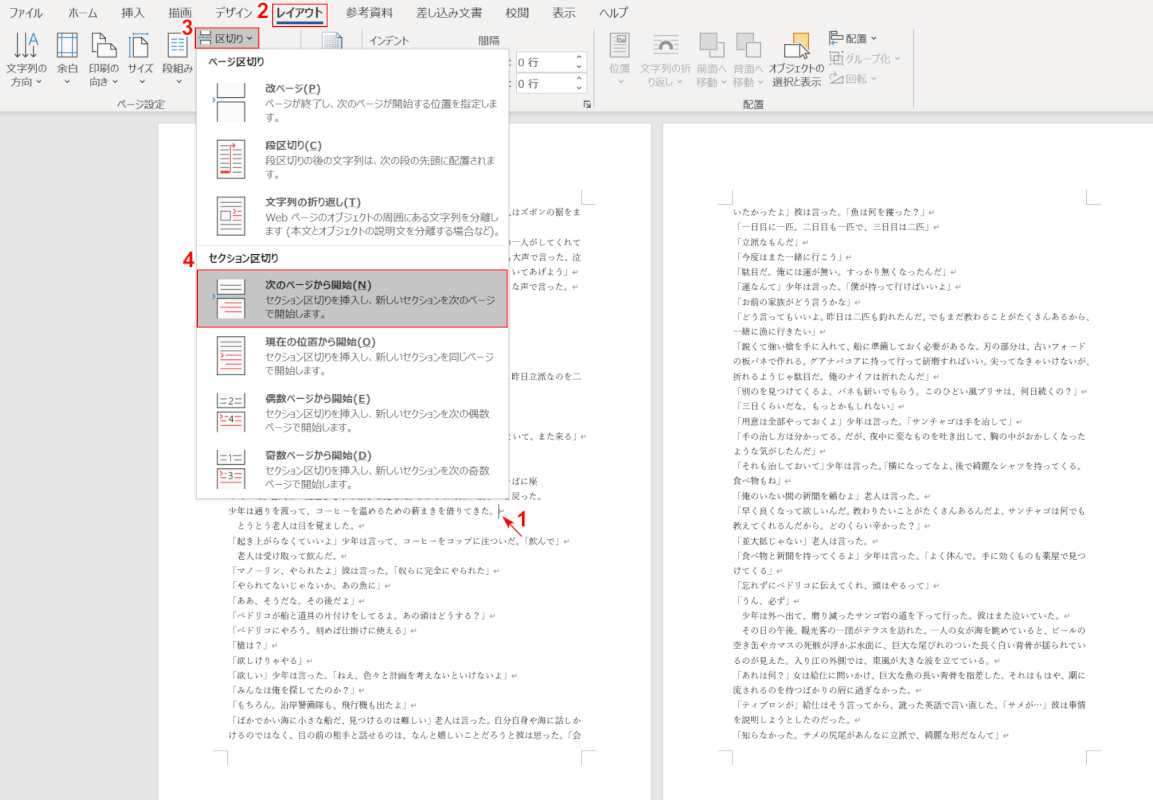Viewport: 1153px width, 800px height.
Task: Insert section break 現在の位置から開始
Action: pos(352,355)
